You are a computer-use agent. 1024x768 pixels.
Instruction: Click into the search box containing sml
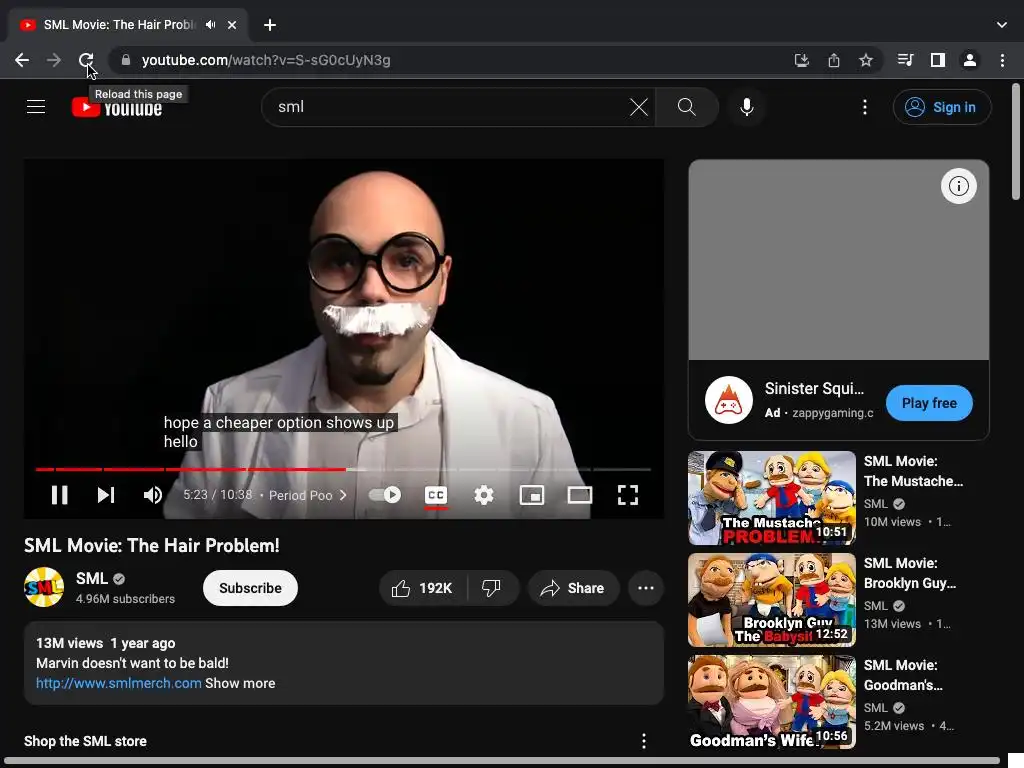point(451,106)
